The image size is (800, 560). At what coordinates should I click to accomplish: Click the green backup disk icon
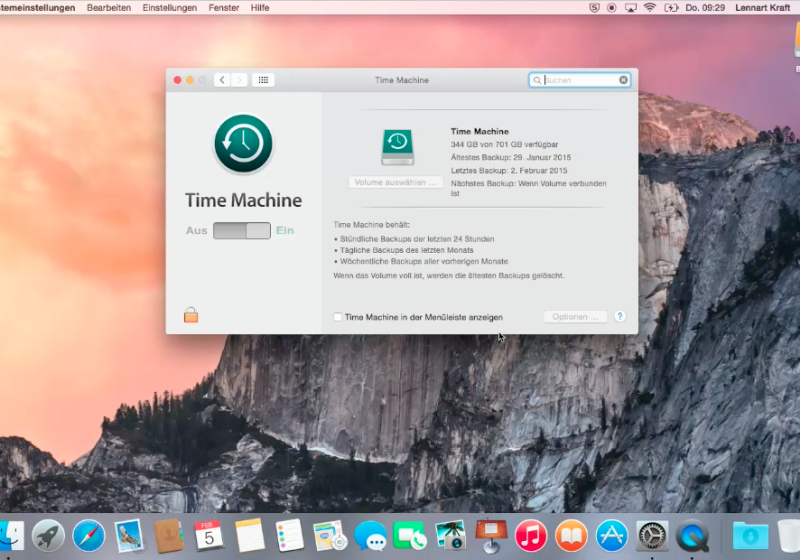[x=397, y=147]
